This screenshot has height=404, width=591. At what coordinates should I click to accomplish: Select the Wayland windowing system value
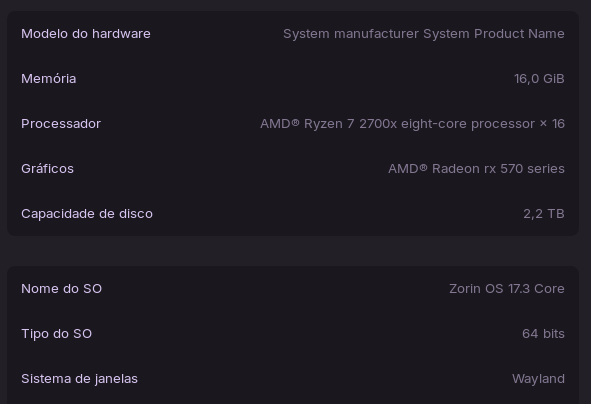tap(538, 378)
